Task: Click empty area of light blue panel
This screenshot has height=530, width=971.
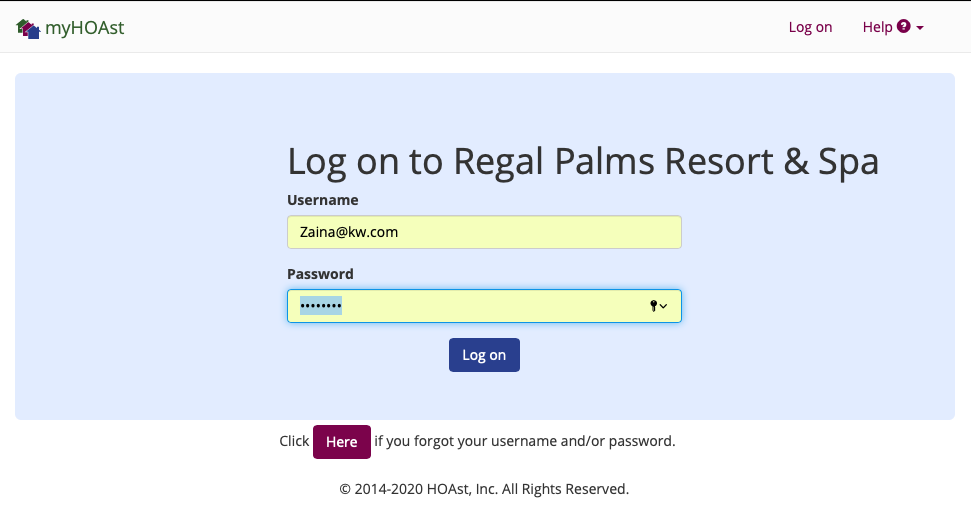Action: [149, 248]
